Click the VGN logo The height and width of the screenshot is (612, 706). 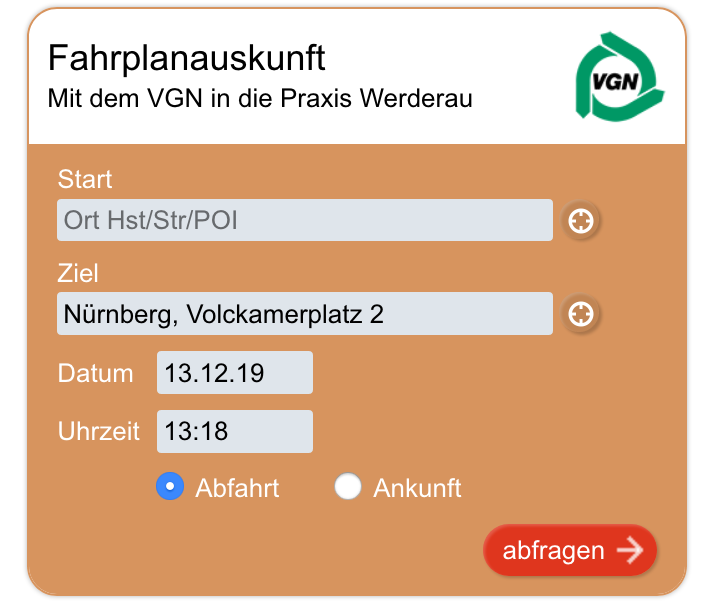(x=617, y=76)
